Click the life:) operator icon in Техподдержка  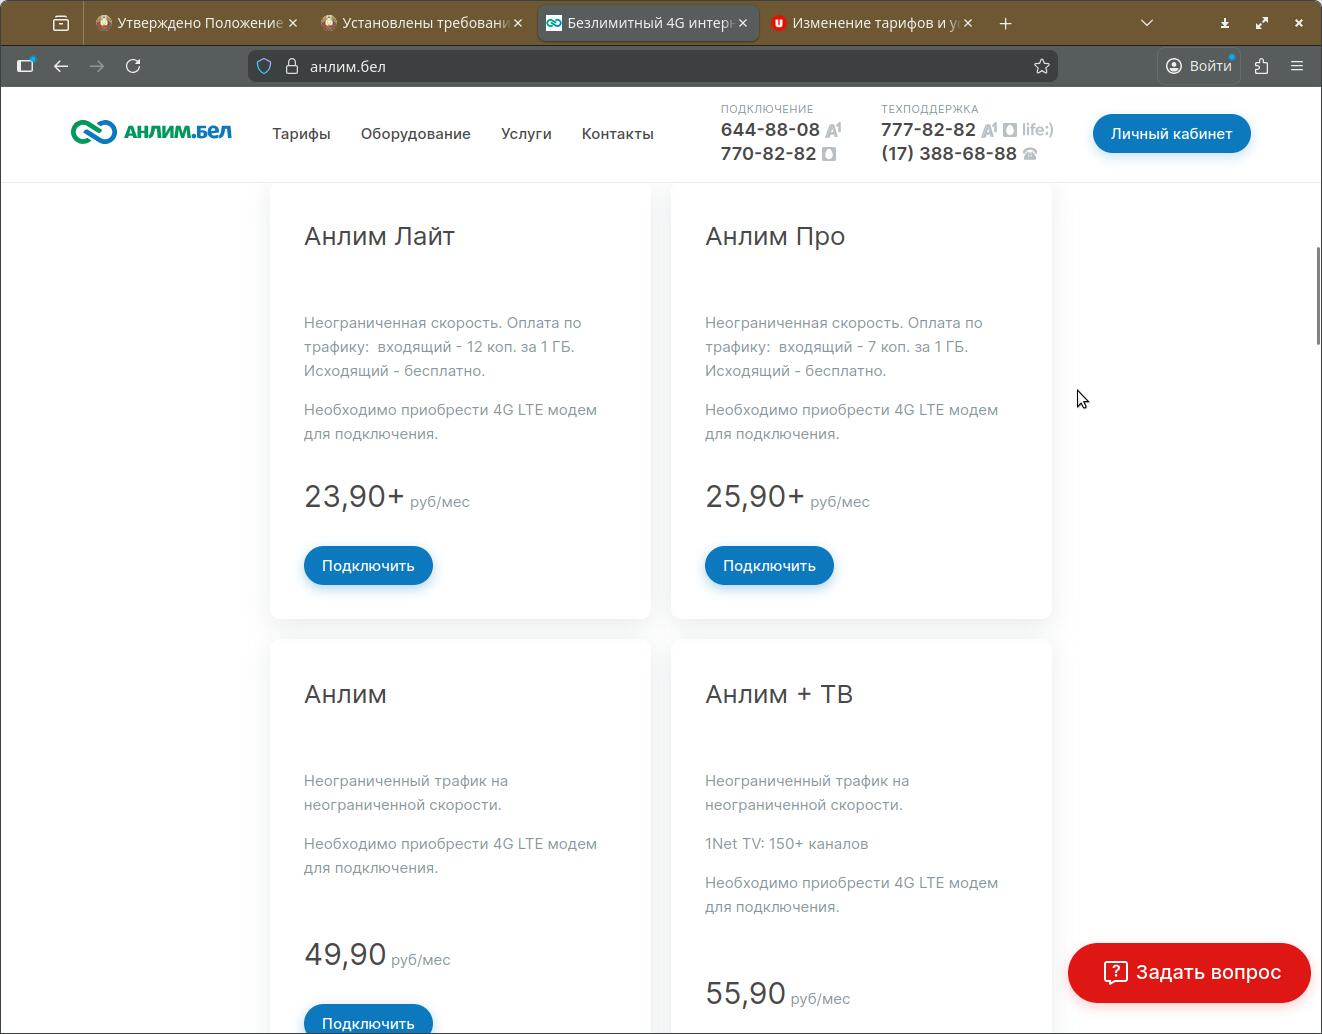pos(1037,130)
